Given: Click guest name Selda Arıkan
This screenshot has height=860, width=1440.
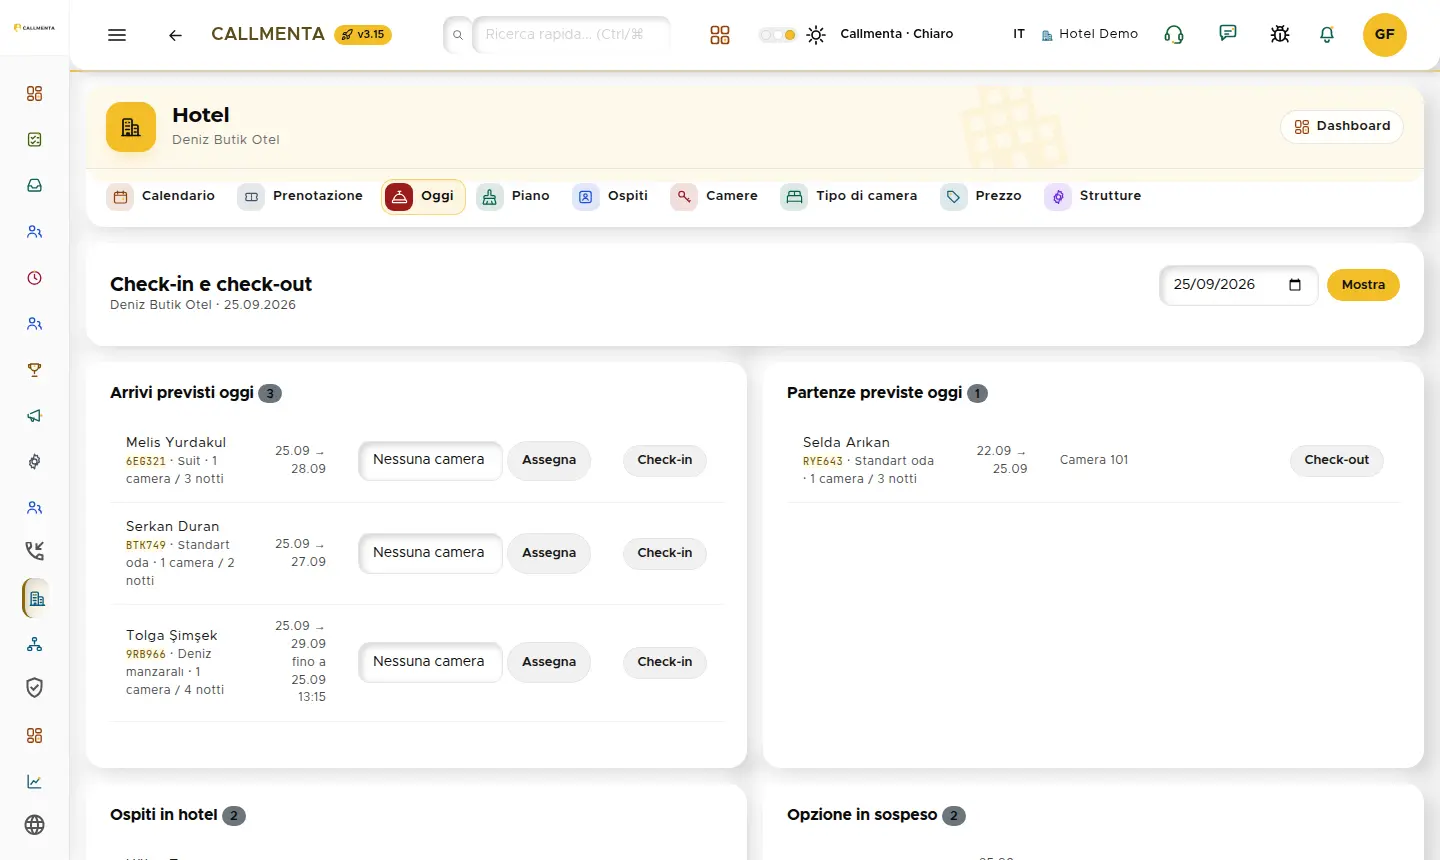Looking at the screenshot, I should [x=846, y=442].
